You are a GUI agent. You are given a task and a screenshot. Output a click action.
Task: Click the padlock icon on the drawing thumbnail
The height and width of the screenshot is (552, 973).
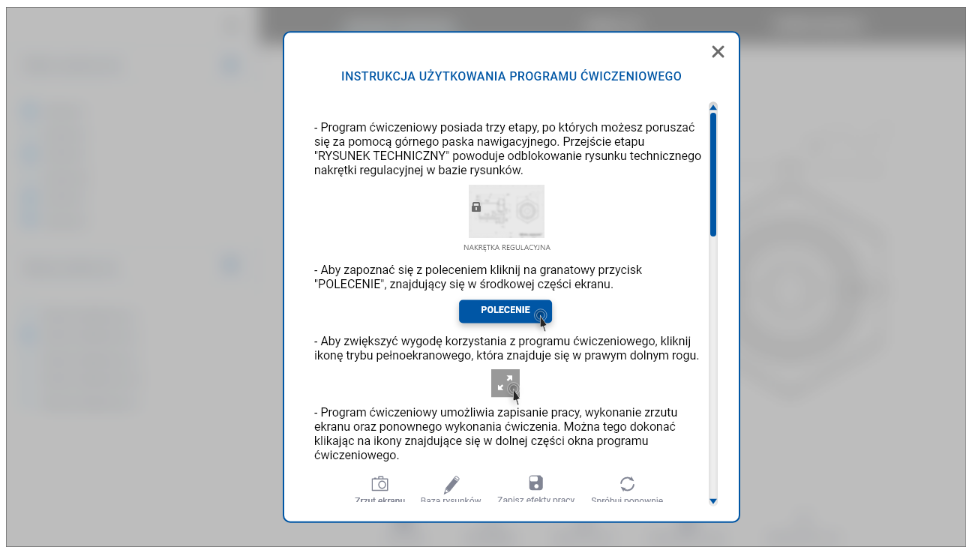pos(476,207)
